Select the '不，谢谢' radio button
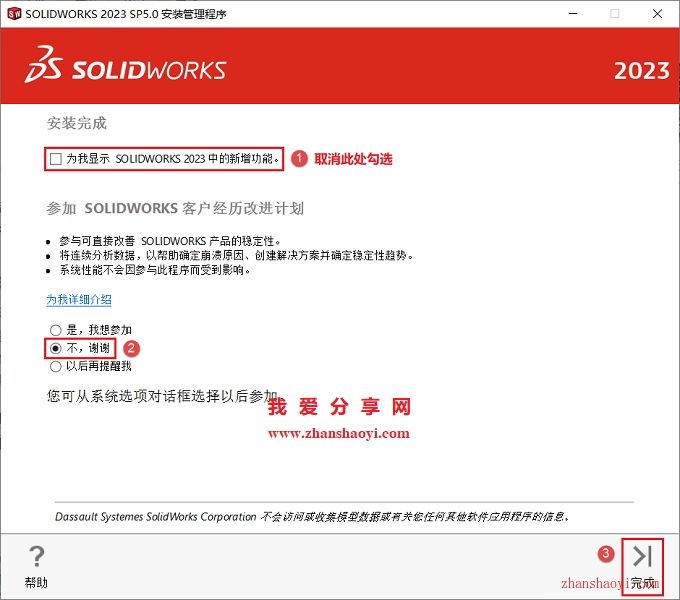 [x=56, y=348]
